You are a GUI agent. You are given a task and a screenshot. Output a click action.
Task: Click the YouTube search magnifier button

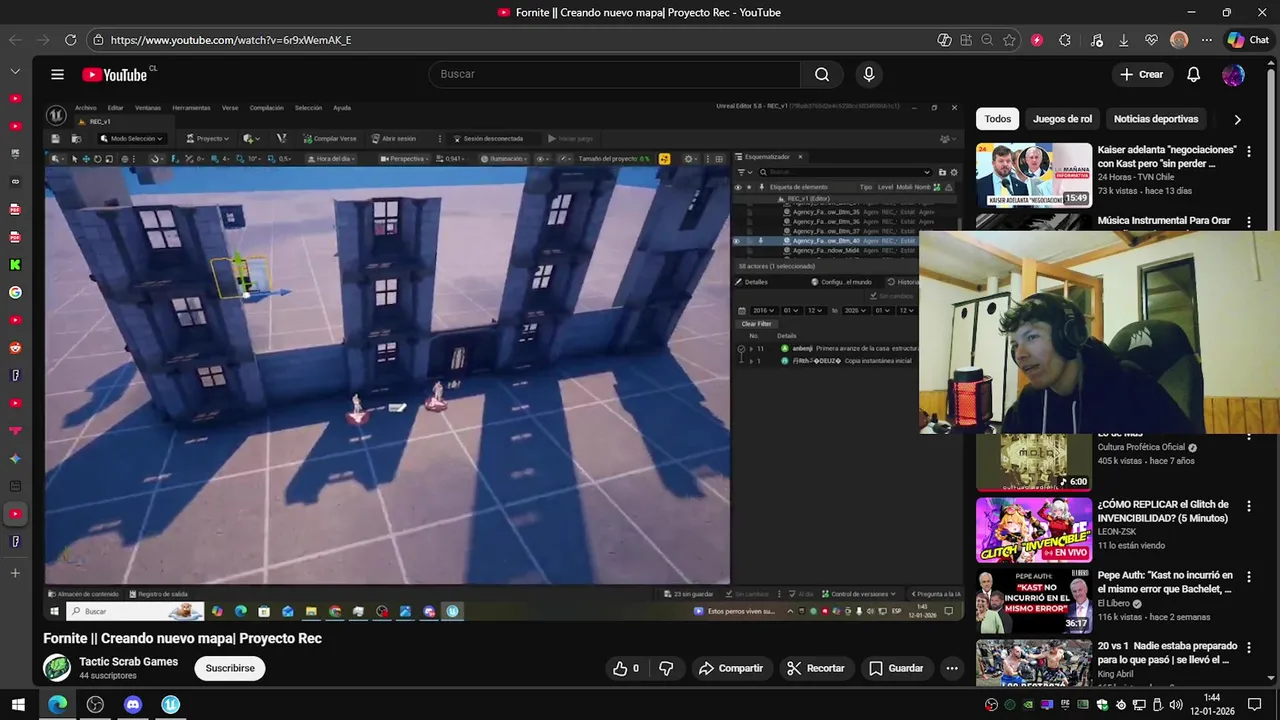point(822,74)
